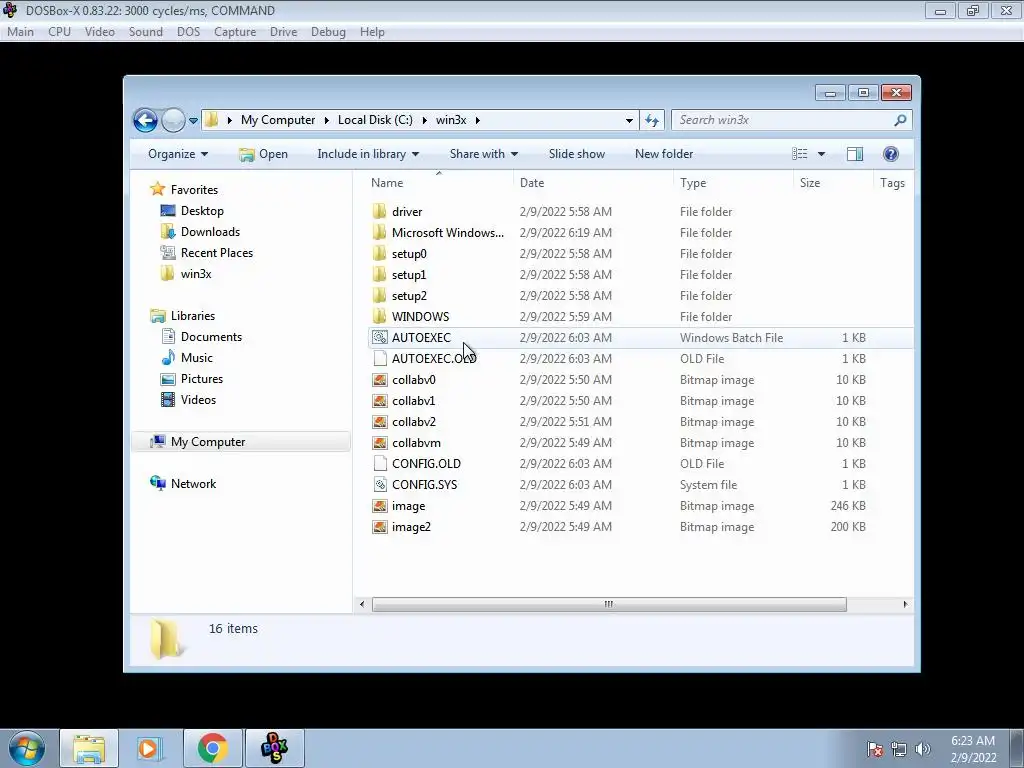Click the Forward navigation arrow button
The width and height of the screenshot is (1024, 768).
173,120
